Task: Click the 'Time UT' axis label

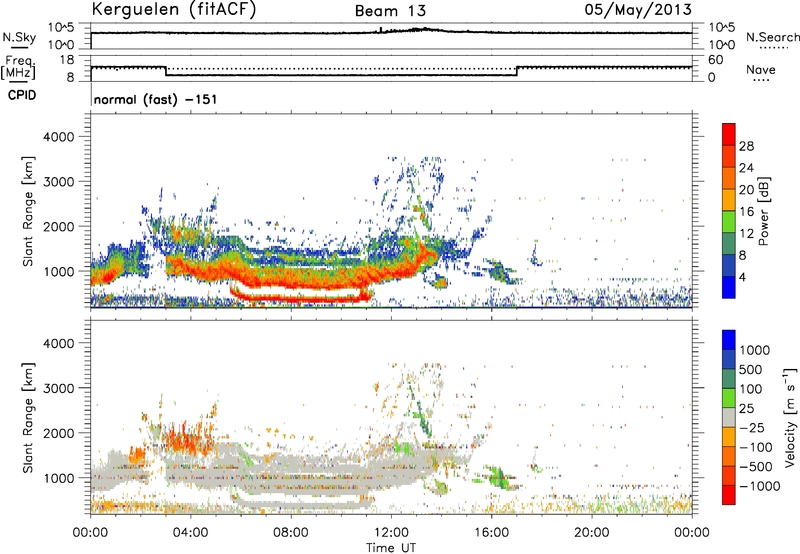Action: pos(391,548)
